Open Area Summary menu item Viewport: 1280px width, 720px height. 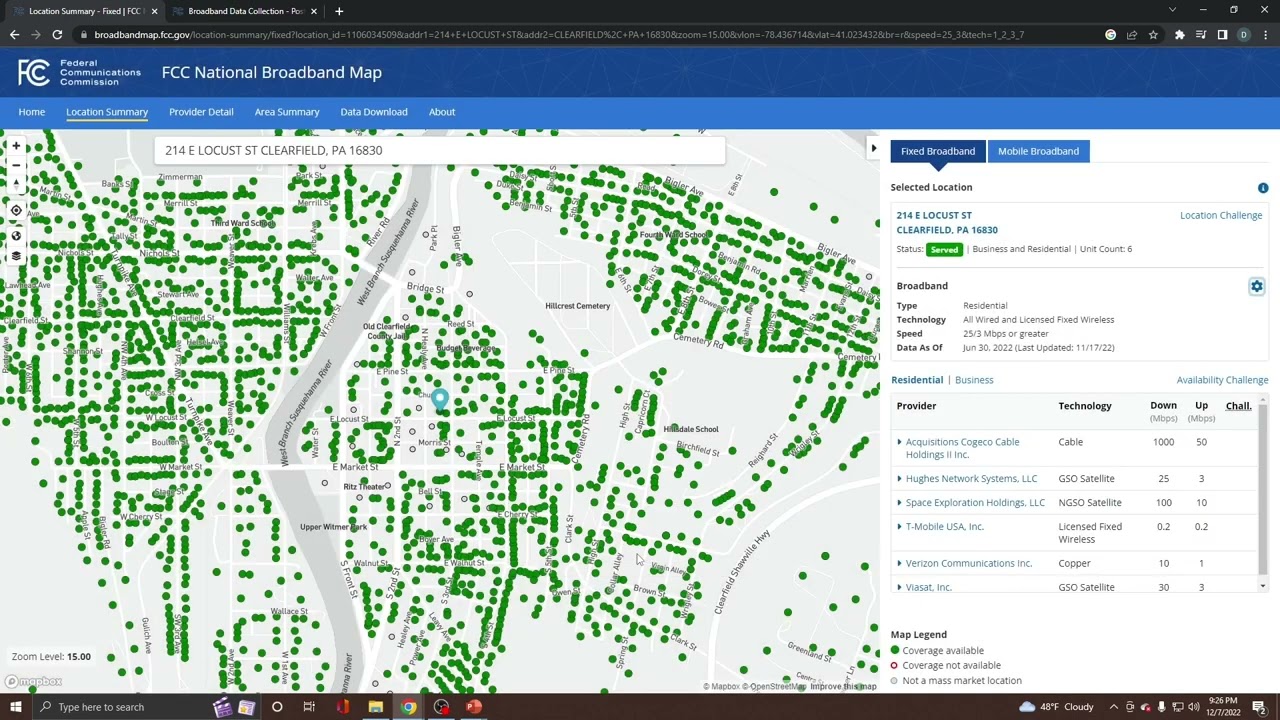pyautogui.click(x=287, y=112)
